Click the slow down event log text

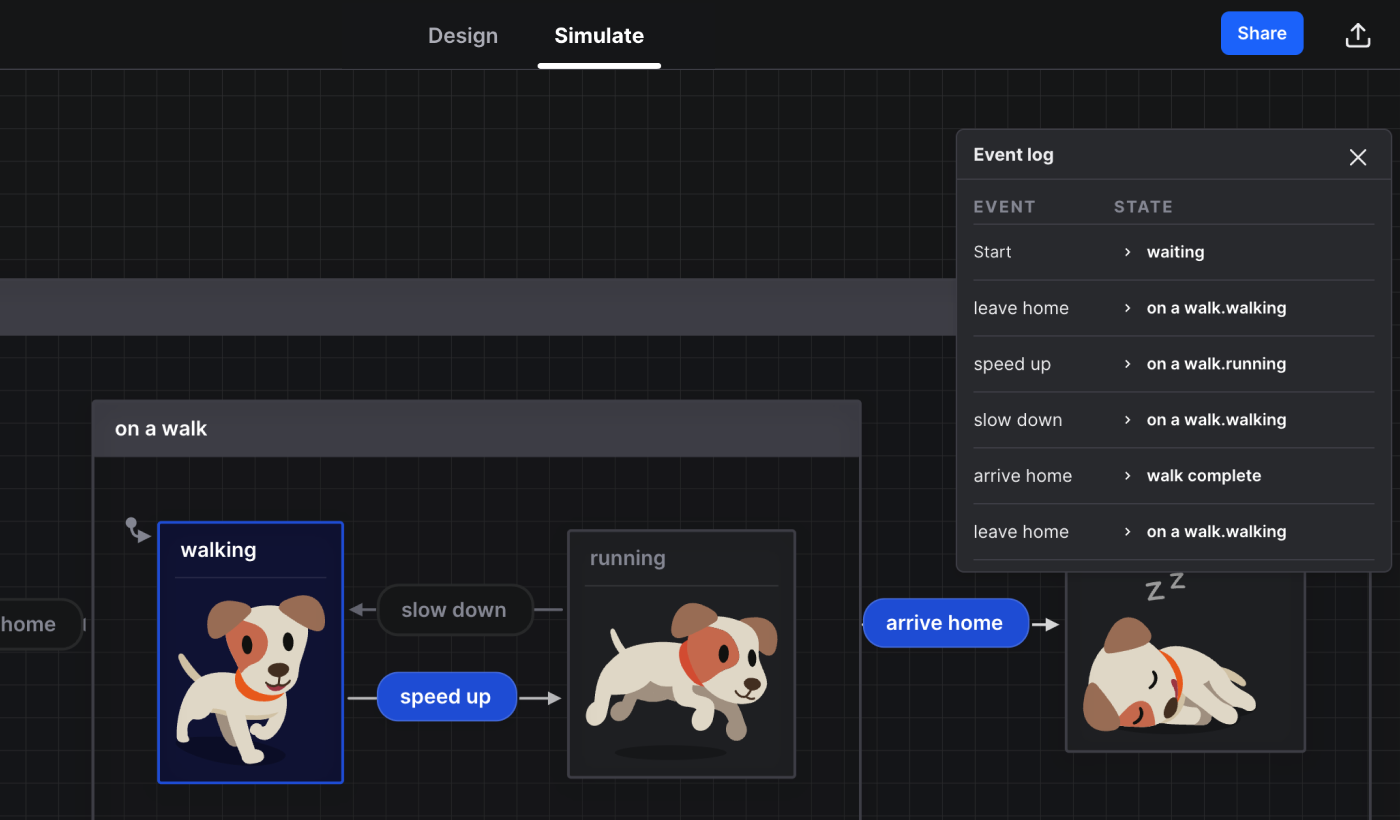(1018, 420)
